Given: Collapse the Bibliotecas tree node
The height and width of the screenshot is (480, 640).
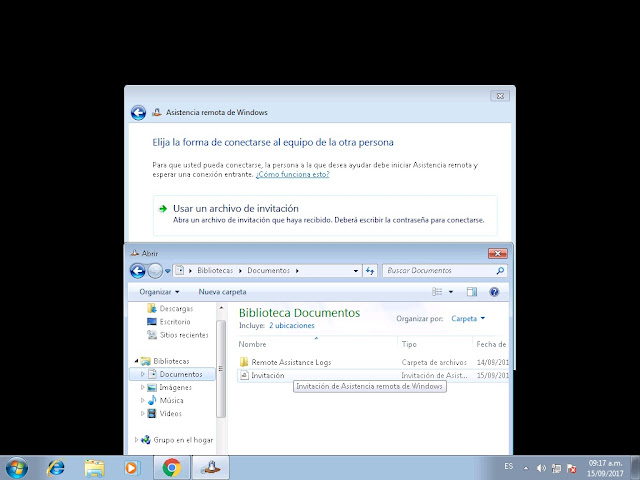Looking at the screenshot, I should (136, 361).
